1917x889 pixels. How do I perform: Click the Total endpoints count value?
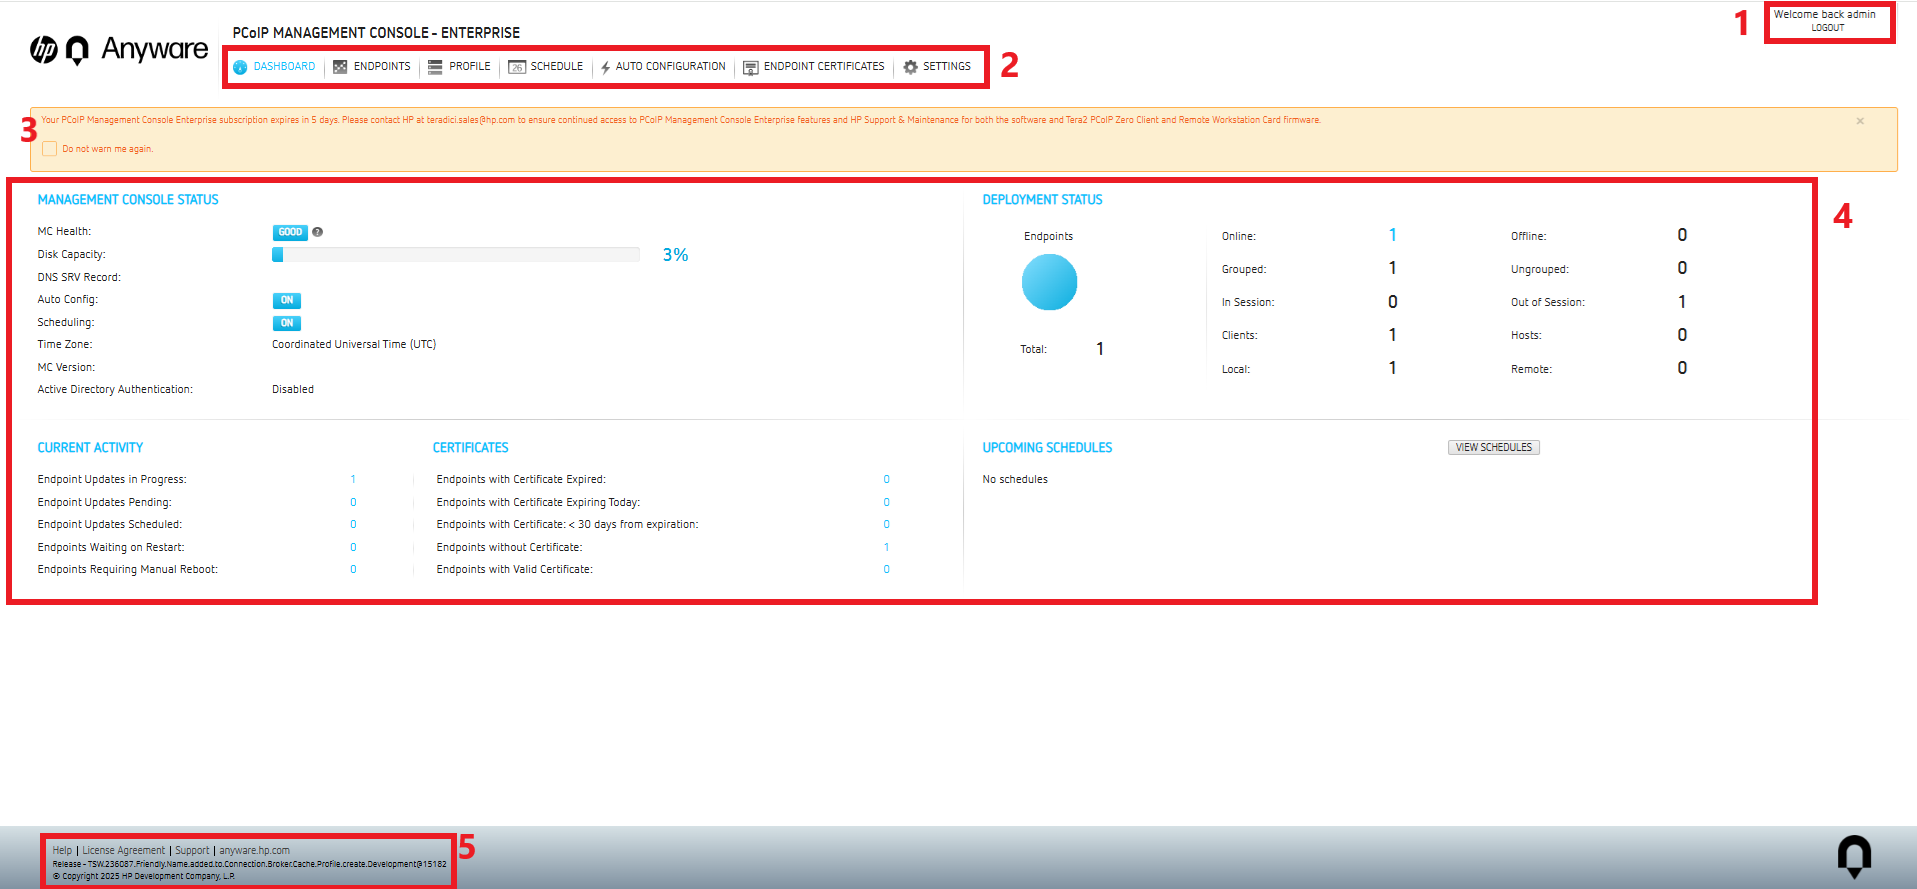[1100, 349]
